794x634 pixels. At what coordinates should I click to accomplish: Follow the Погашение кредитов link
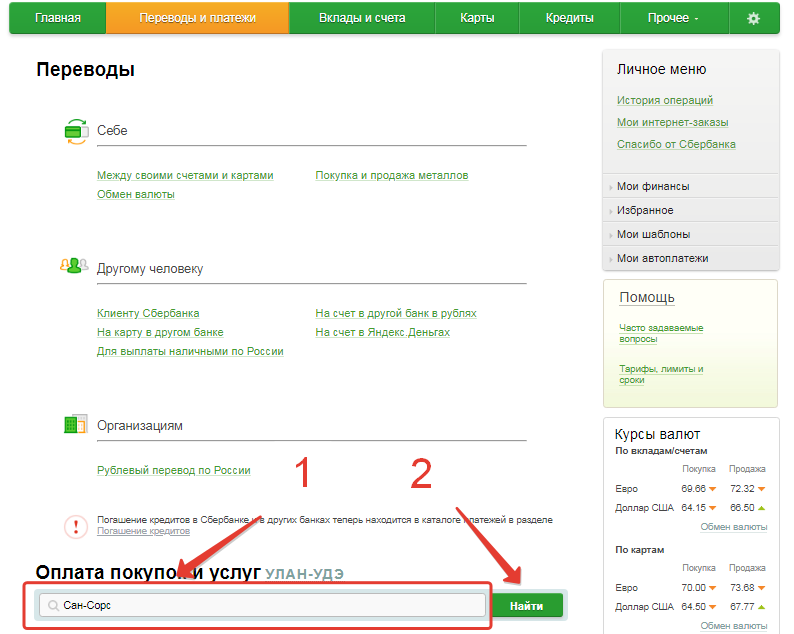[143, 531]
